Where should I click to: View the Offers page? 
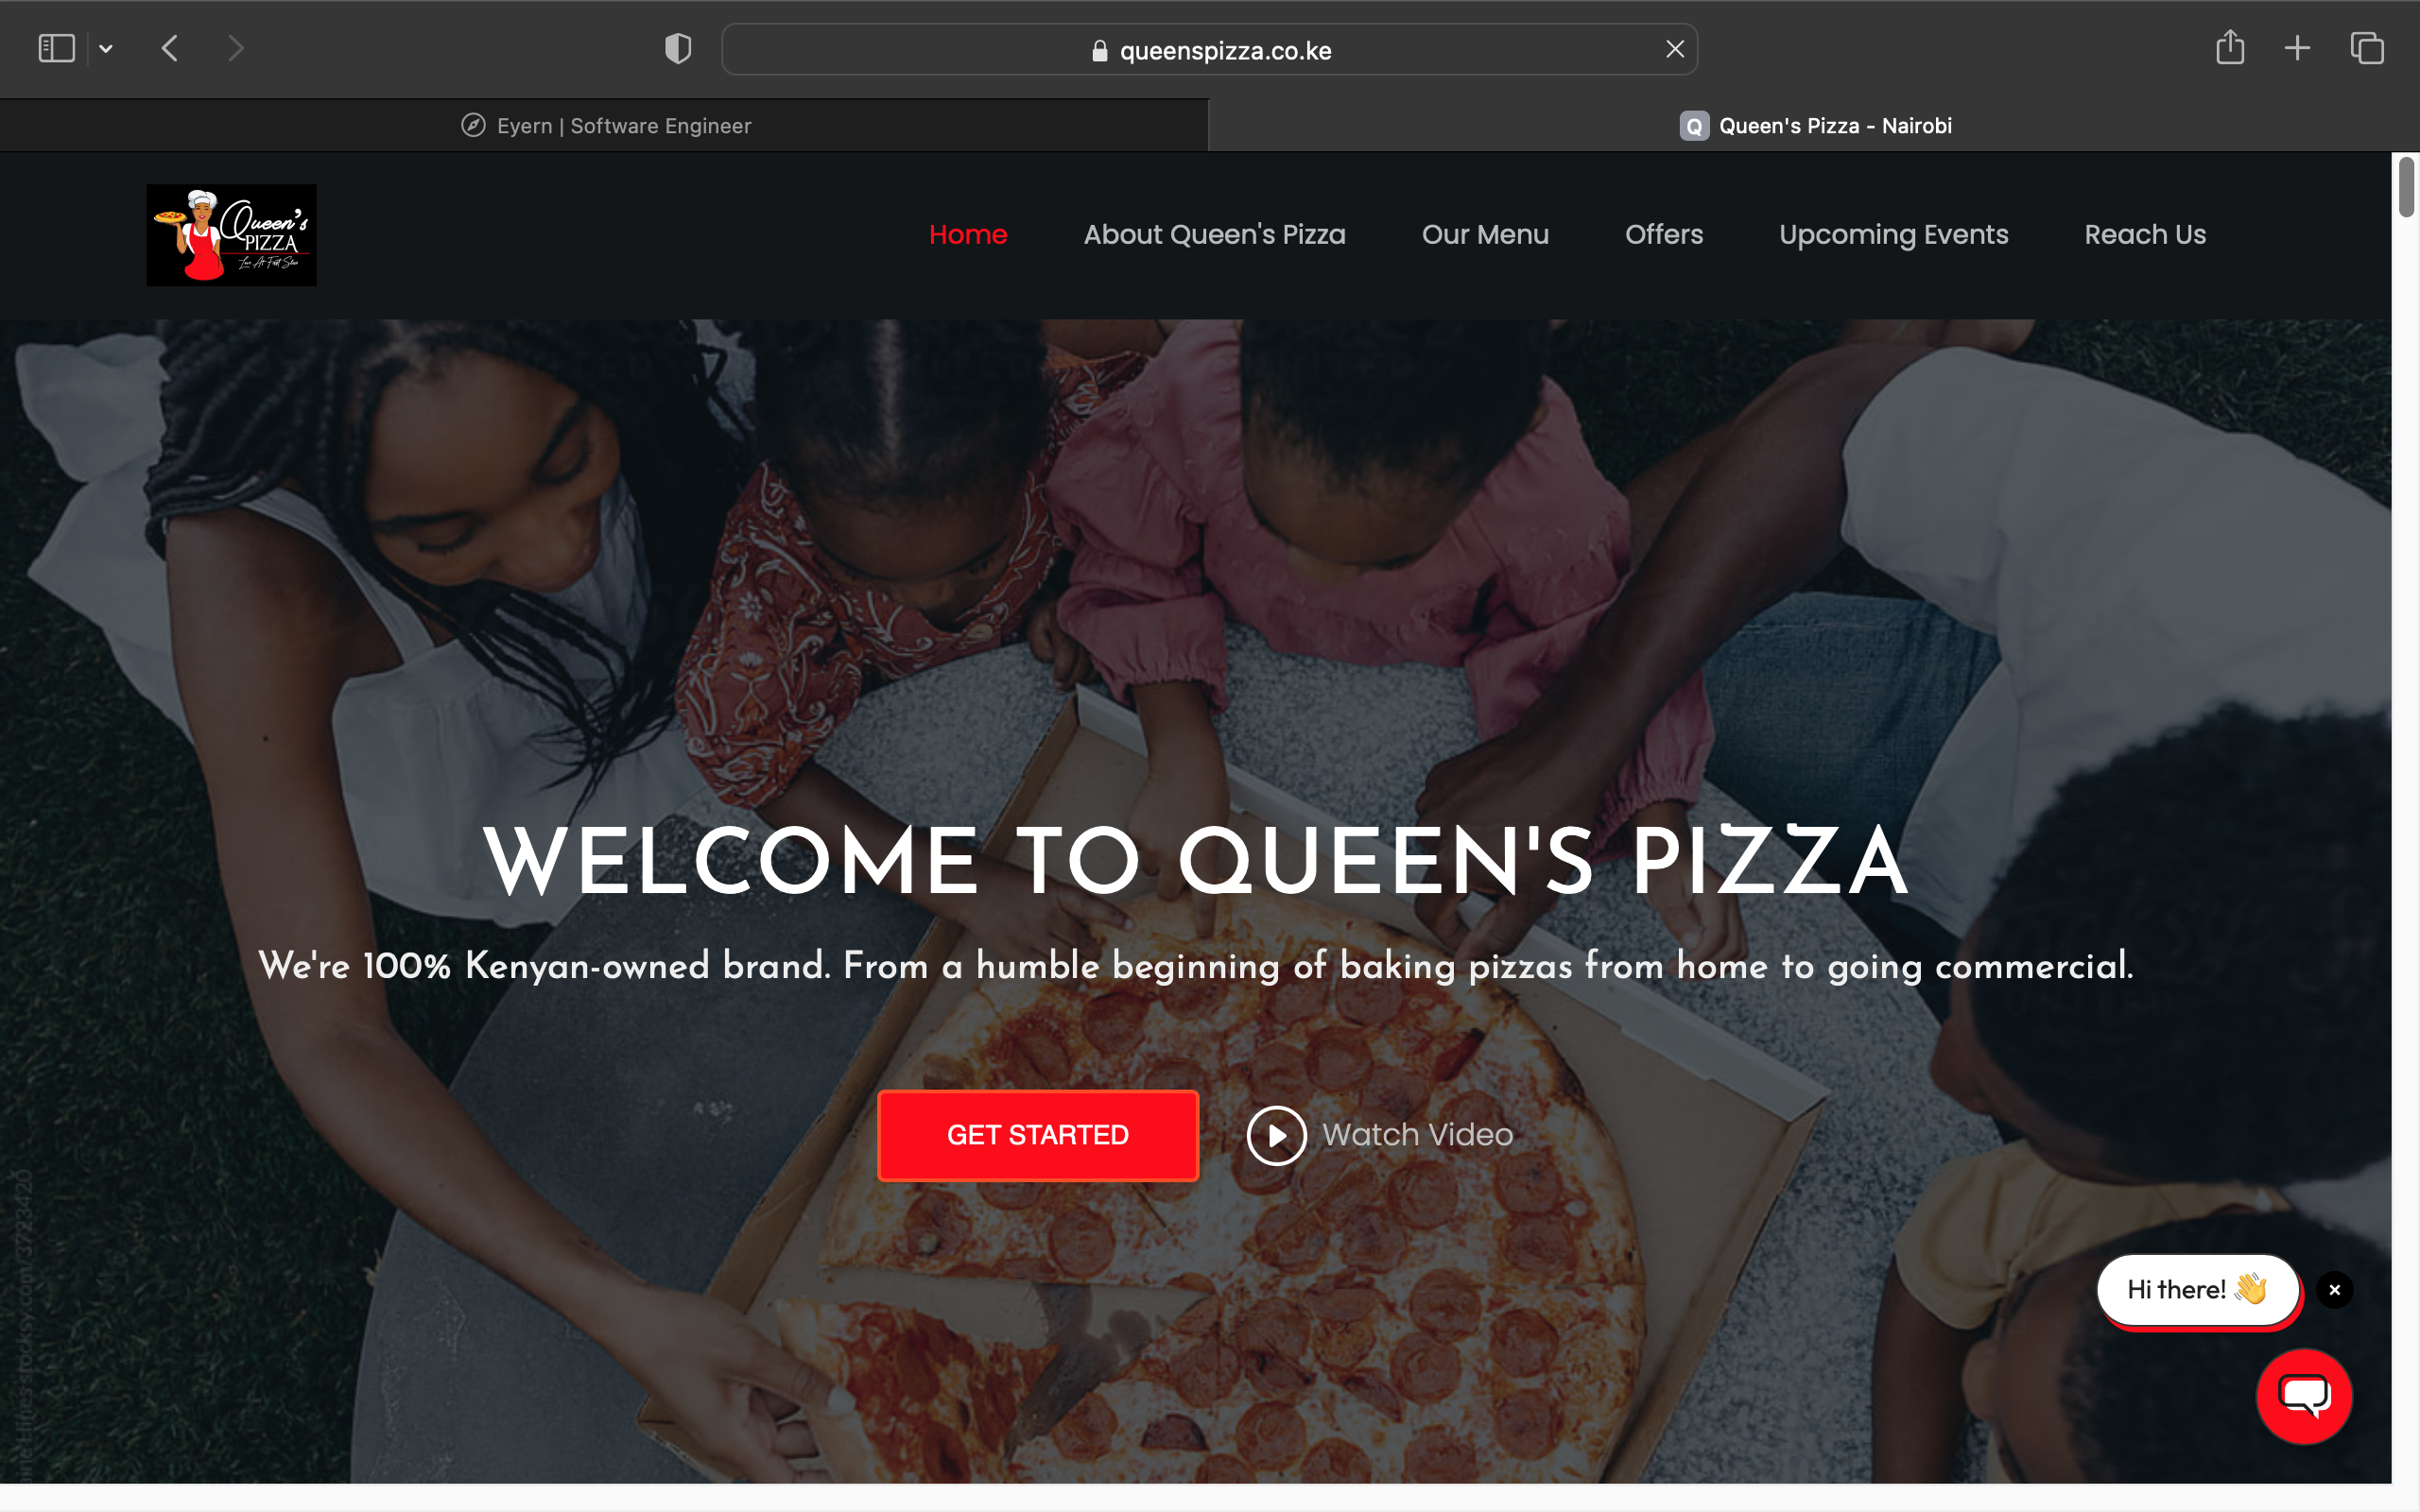(1663, 234)
